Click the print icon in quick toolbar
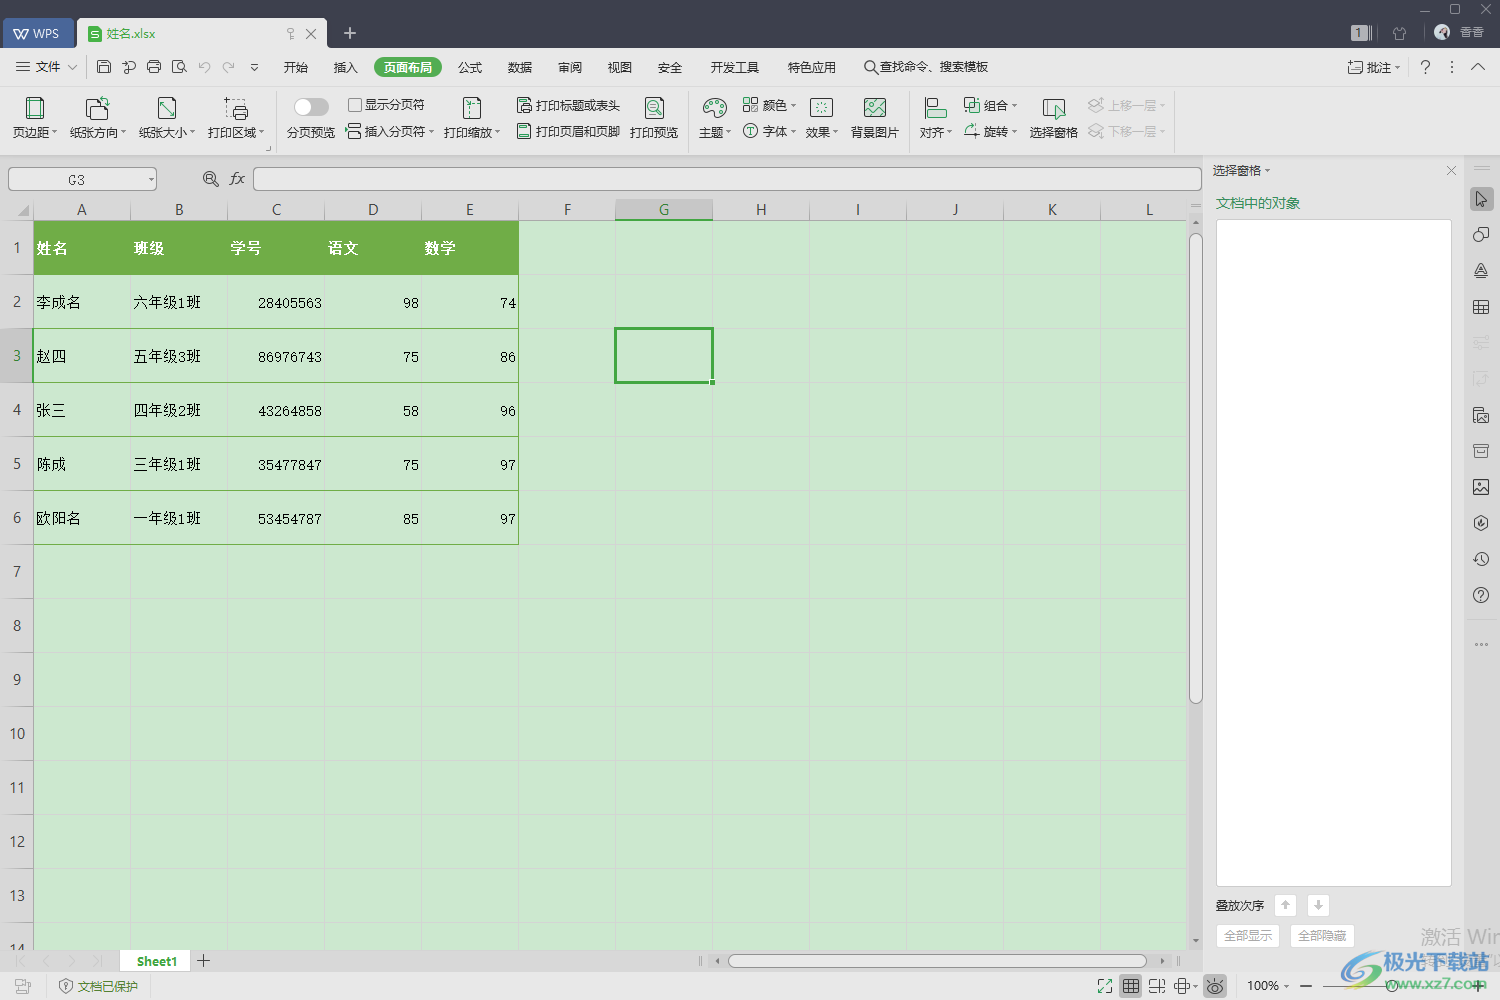Viewport: 1500px width, 1000px height. click(x=154, y=67)
